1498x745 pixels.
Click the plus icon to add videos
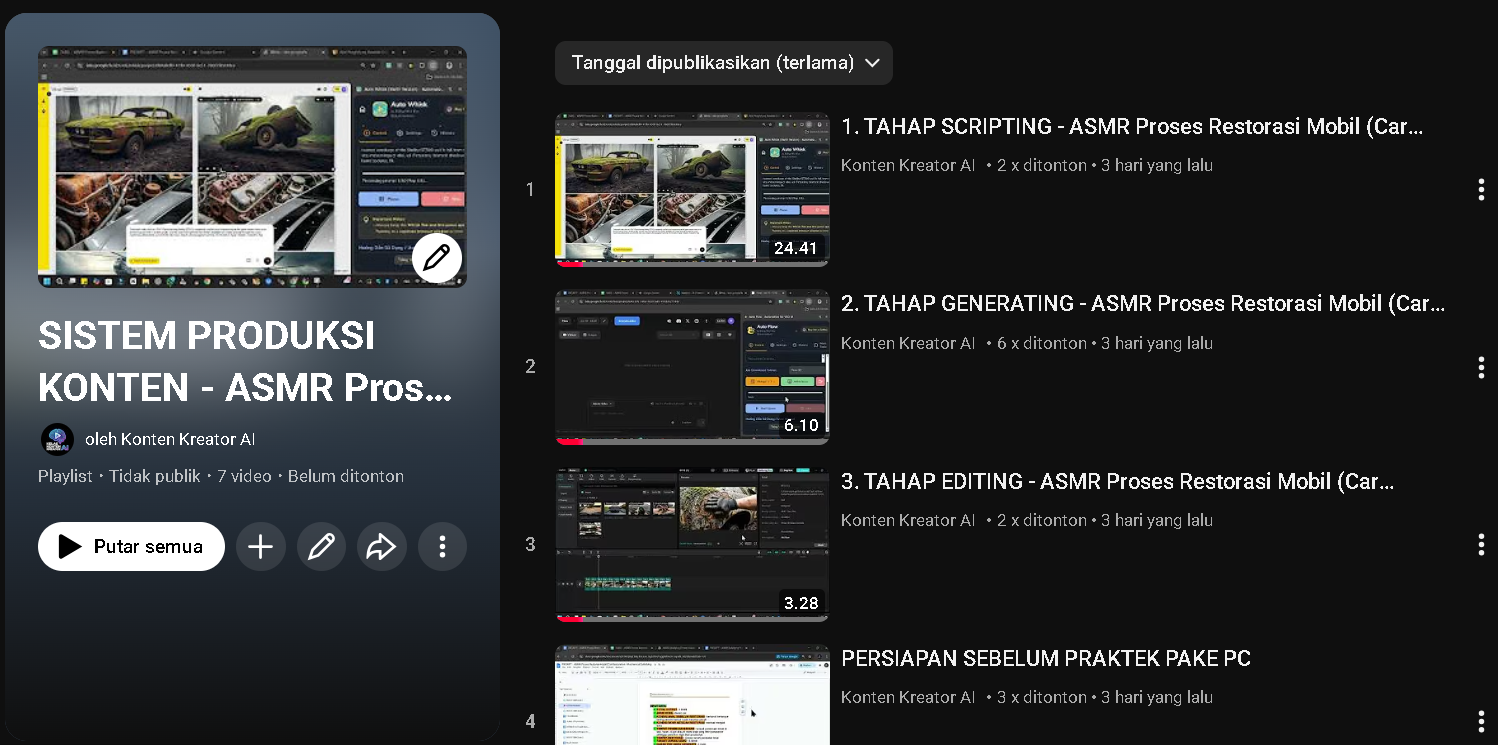click(261, 546)
